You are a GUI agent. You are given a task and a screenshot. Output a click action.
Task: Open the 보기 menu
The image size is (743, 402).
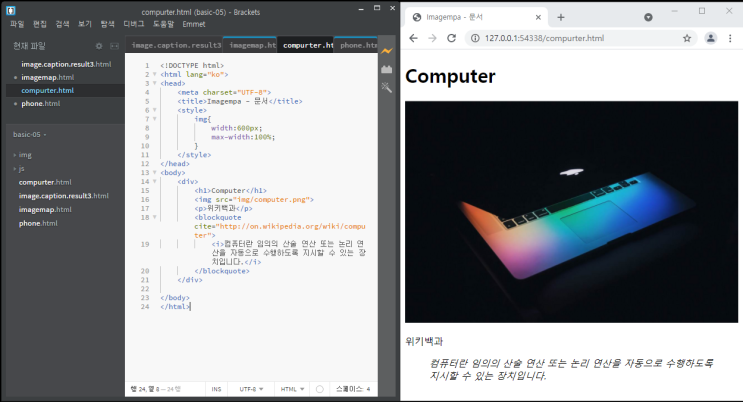point(85,24)
